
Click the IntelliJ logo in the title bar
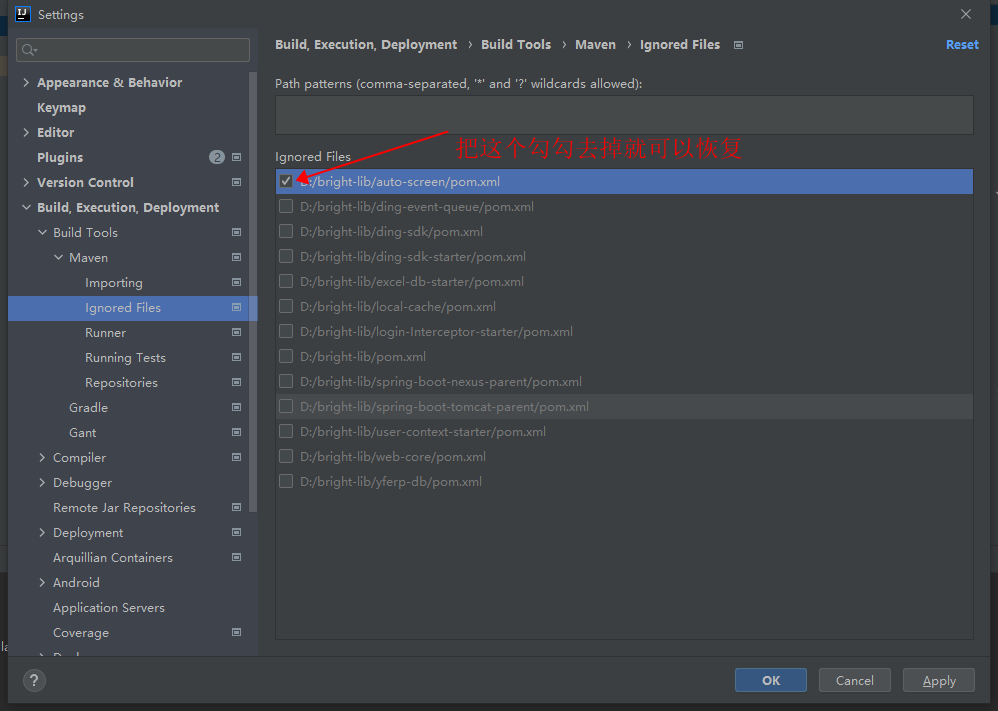point(23,14)
